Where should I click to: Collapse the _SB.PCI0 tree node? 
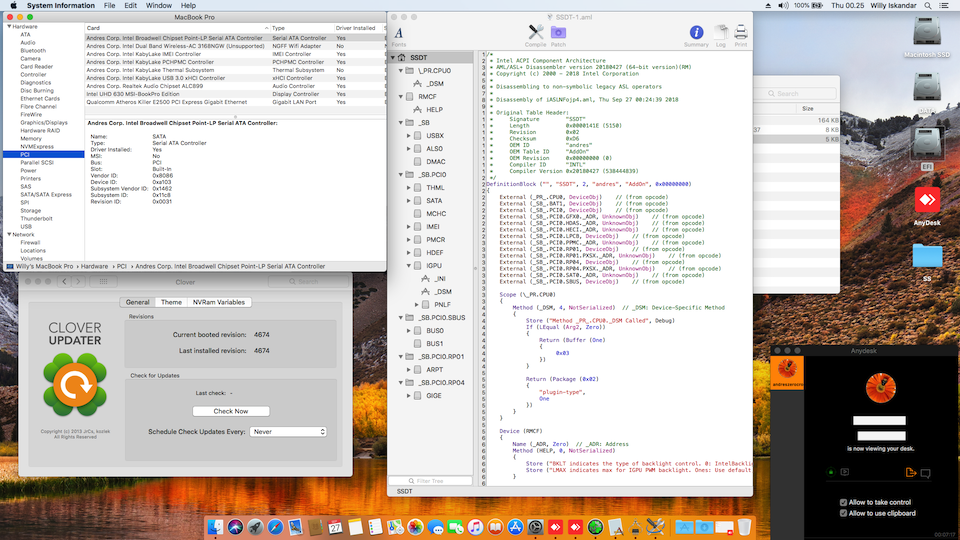tap(401, 174)
